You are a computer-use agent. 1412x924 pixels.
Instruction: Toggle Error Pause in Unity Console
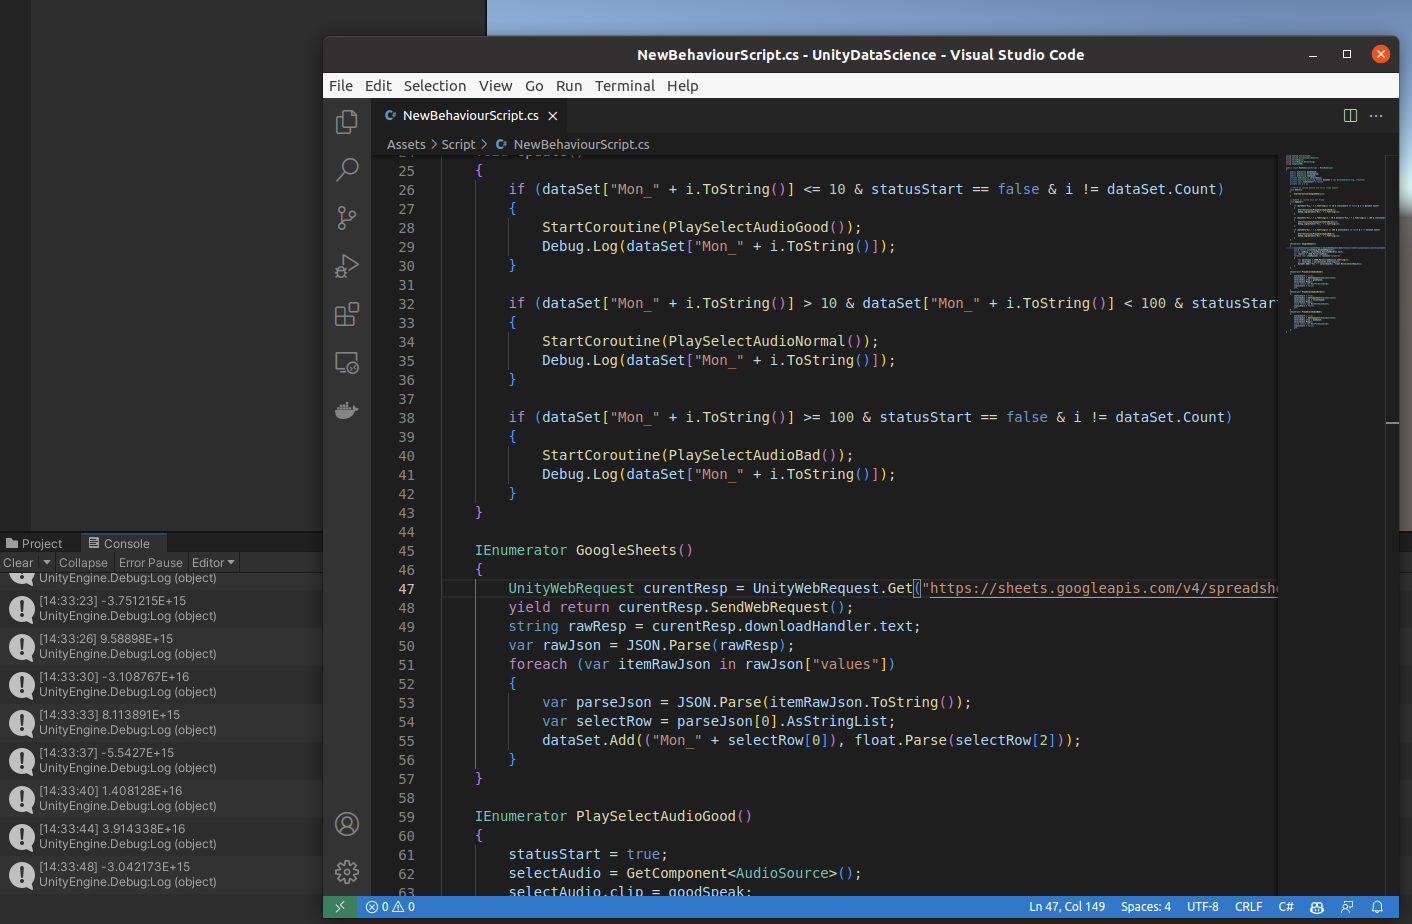151,563
